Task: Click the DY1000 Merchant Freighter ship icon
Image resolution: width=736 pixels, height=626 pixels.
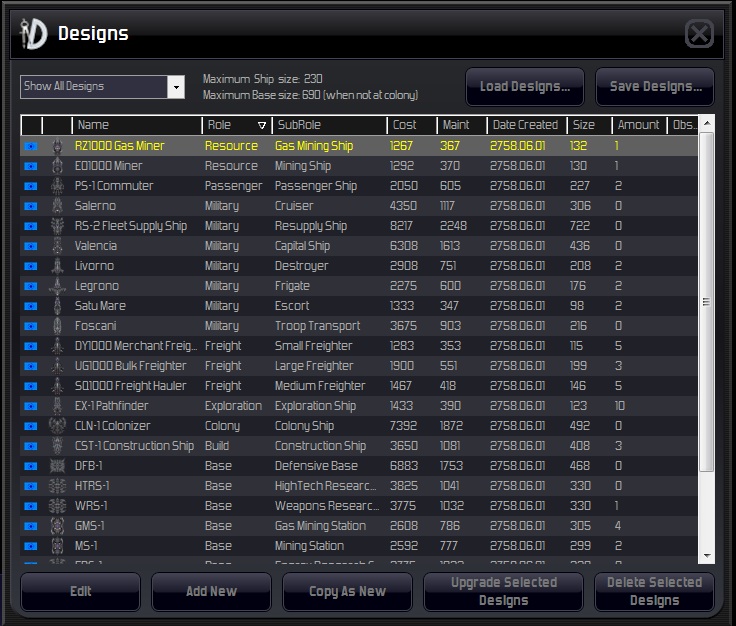Action: click(57, 346)
